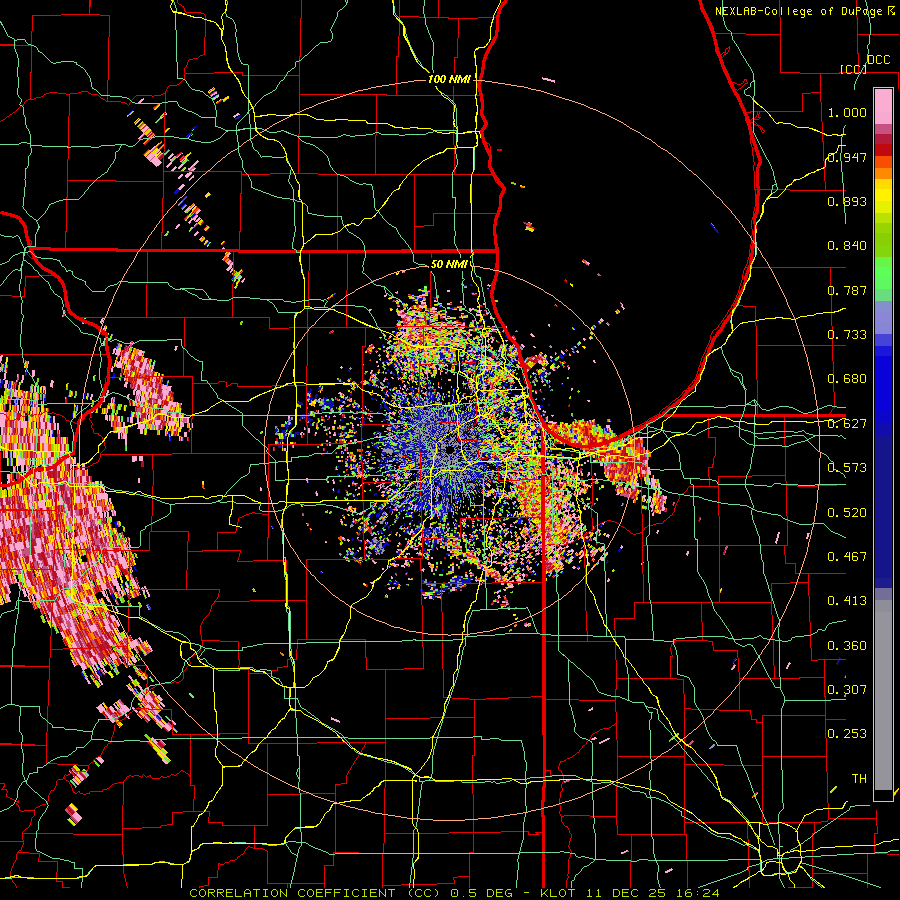Click the 0.893 legend value
The image size is (900, 900).
click(x=847, y=201)
